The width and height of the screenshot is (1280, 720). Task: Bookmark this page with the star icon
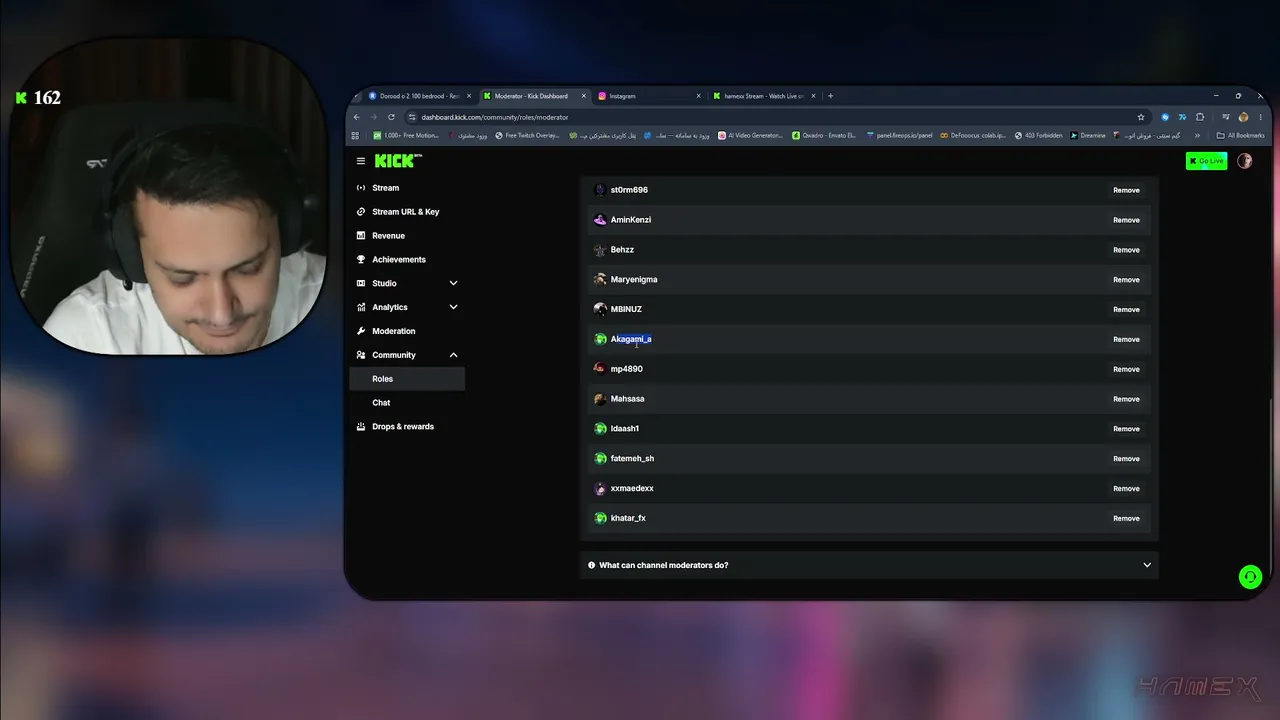[x=1141, y=117]
